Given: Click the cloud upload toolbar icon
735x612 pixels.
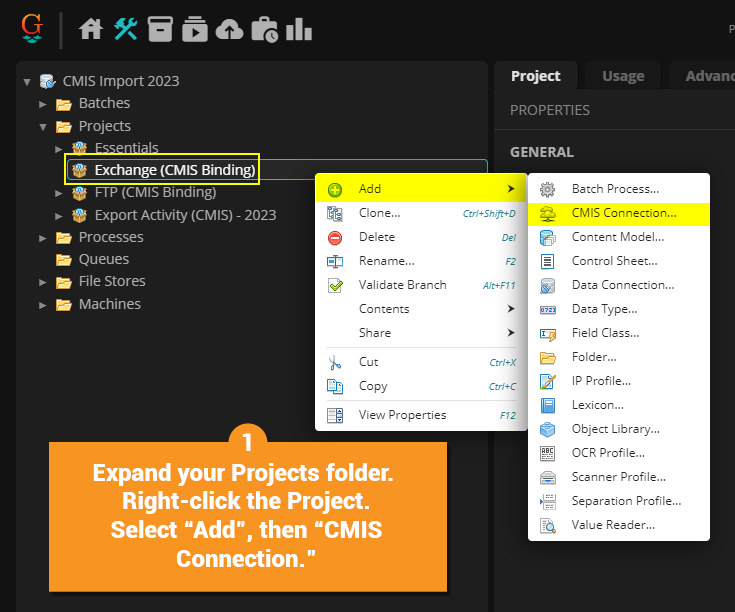Looking at the screenshot, I should click(x=230, y=30).
